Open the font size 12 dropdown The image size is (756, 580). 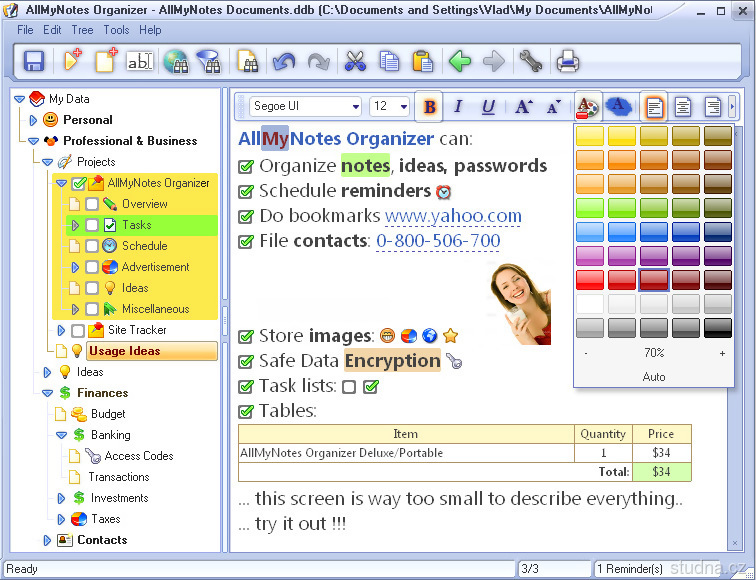click(404, 106)
